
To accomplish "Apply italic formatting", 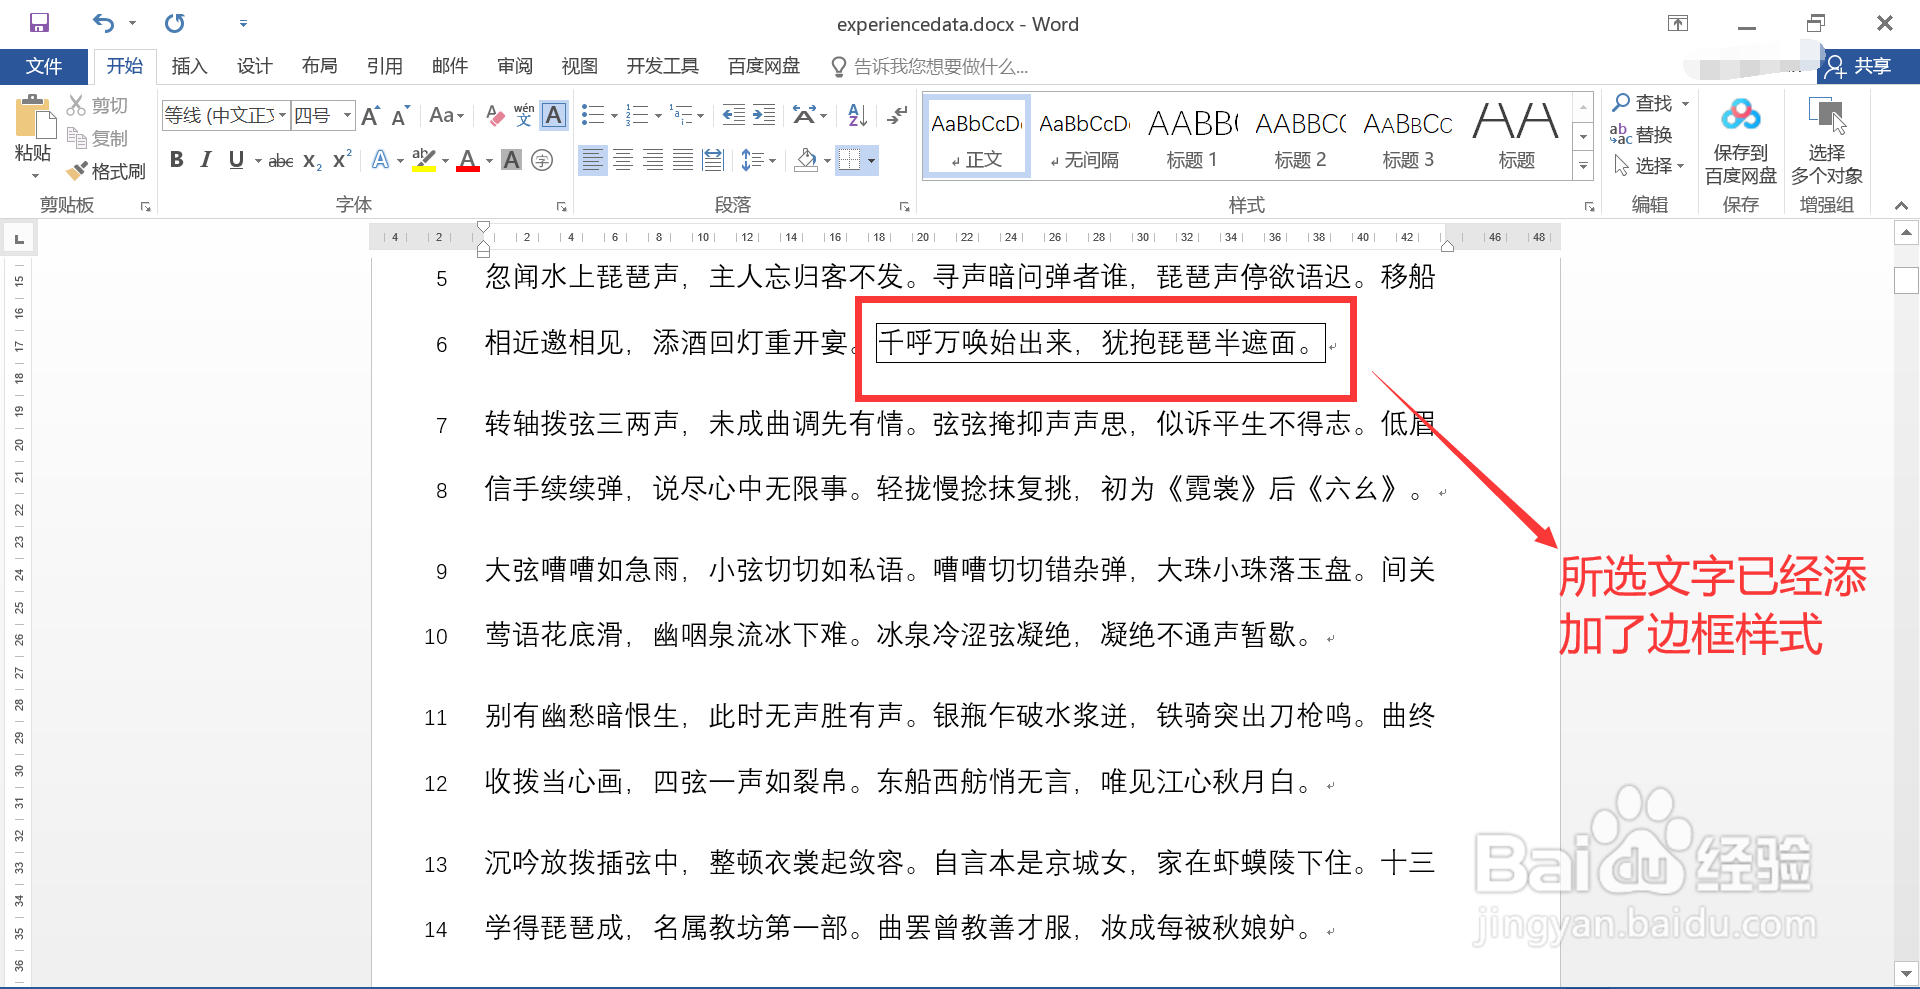I will [205, 159].
